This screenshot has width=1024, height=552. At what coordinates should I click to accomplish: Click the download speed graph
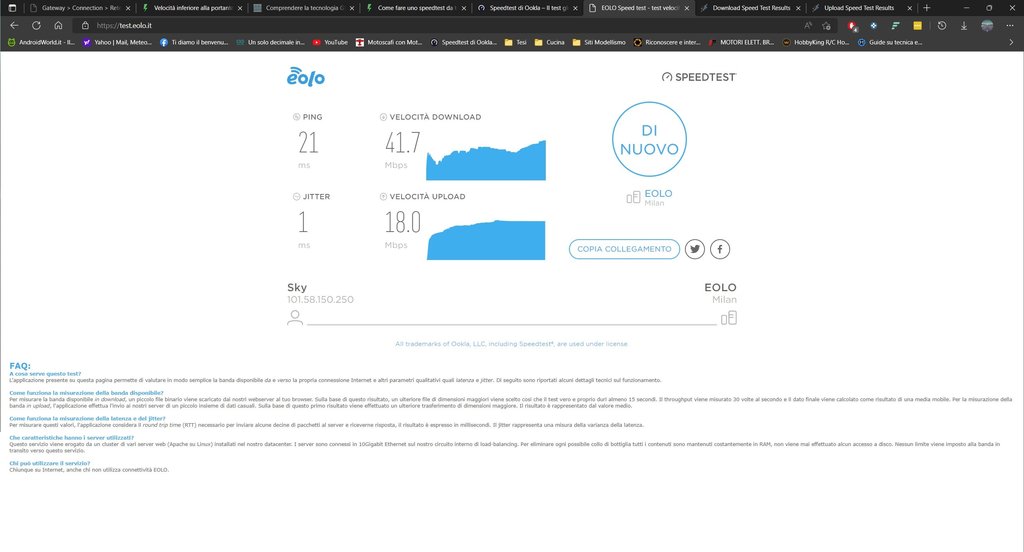pos(486,161)
